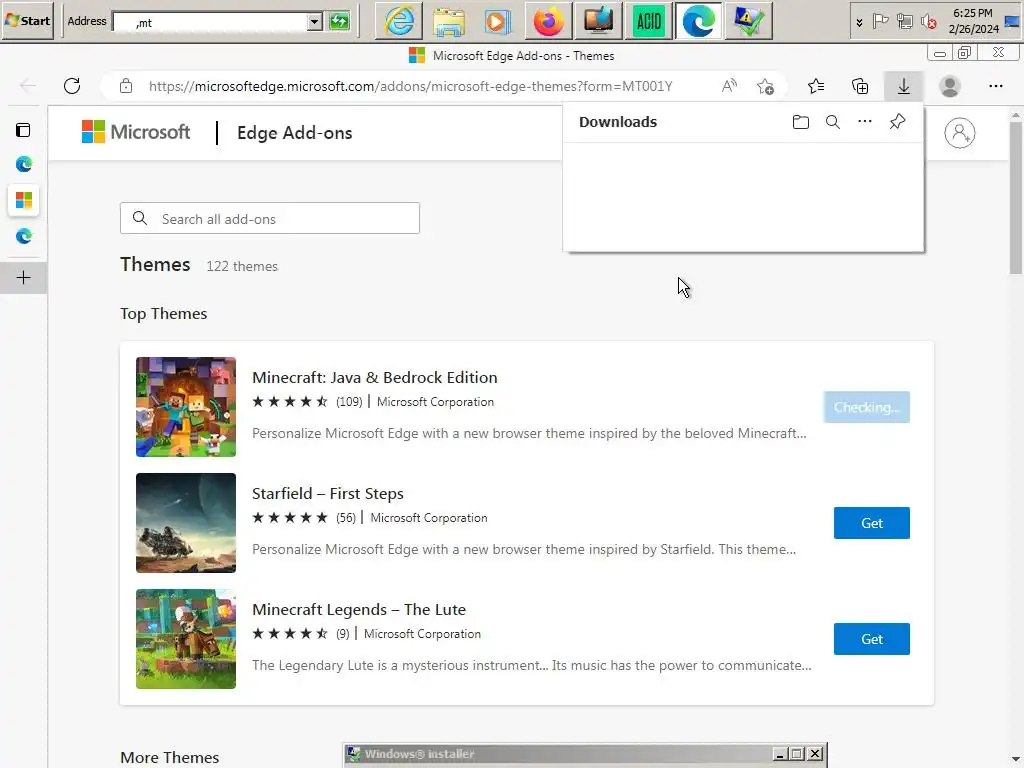Add this page to favorites

pos(765,86)
